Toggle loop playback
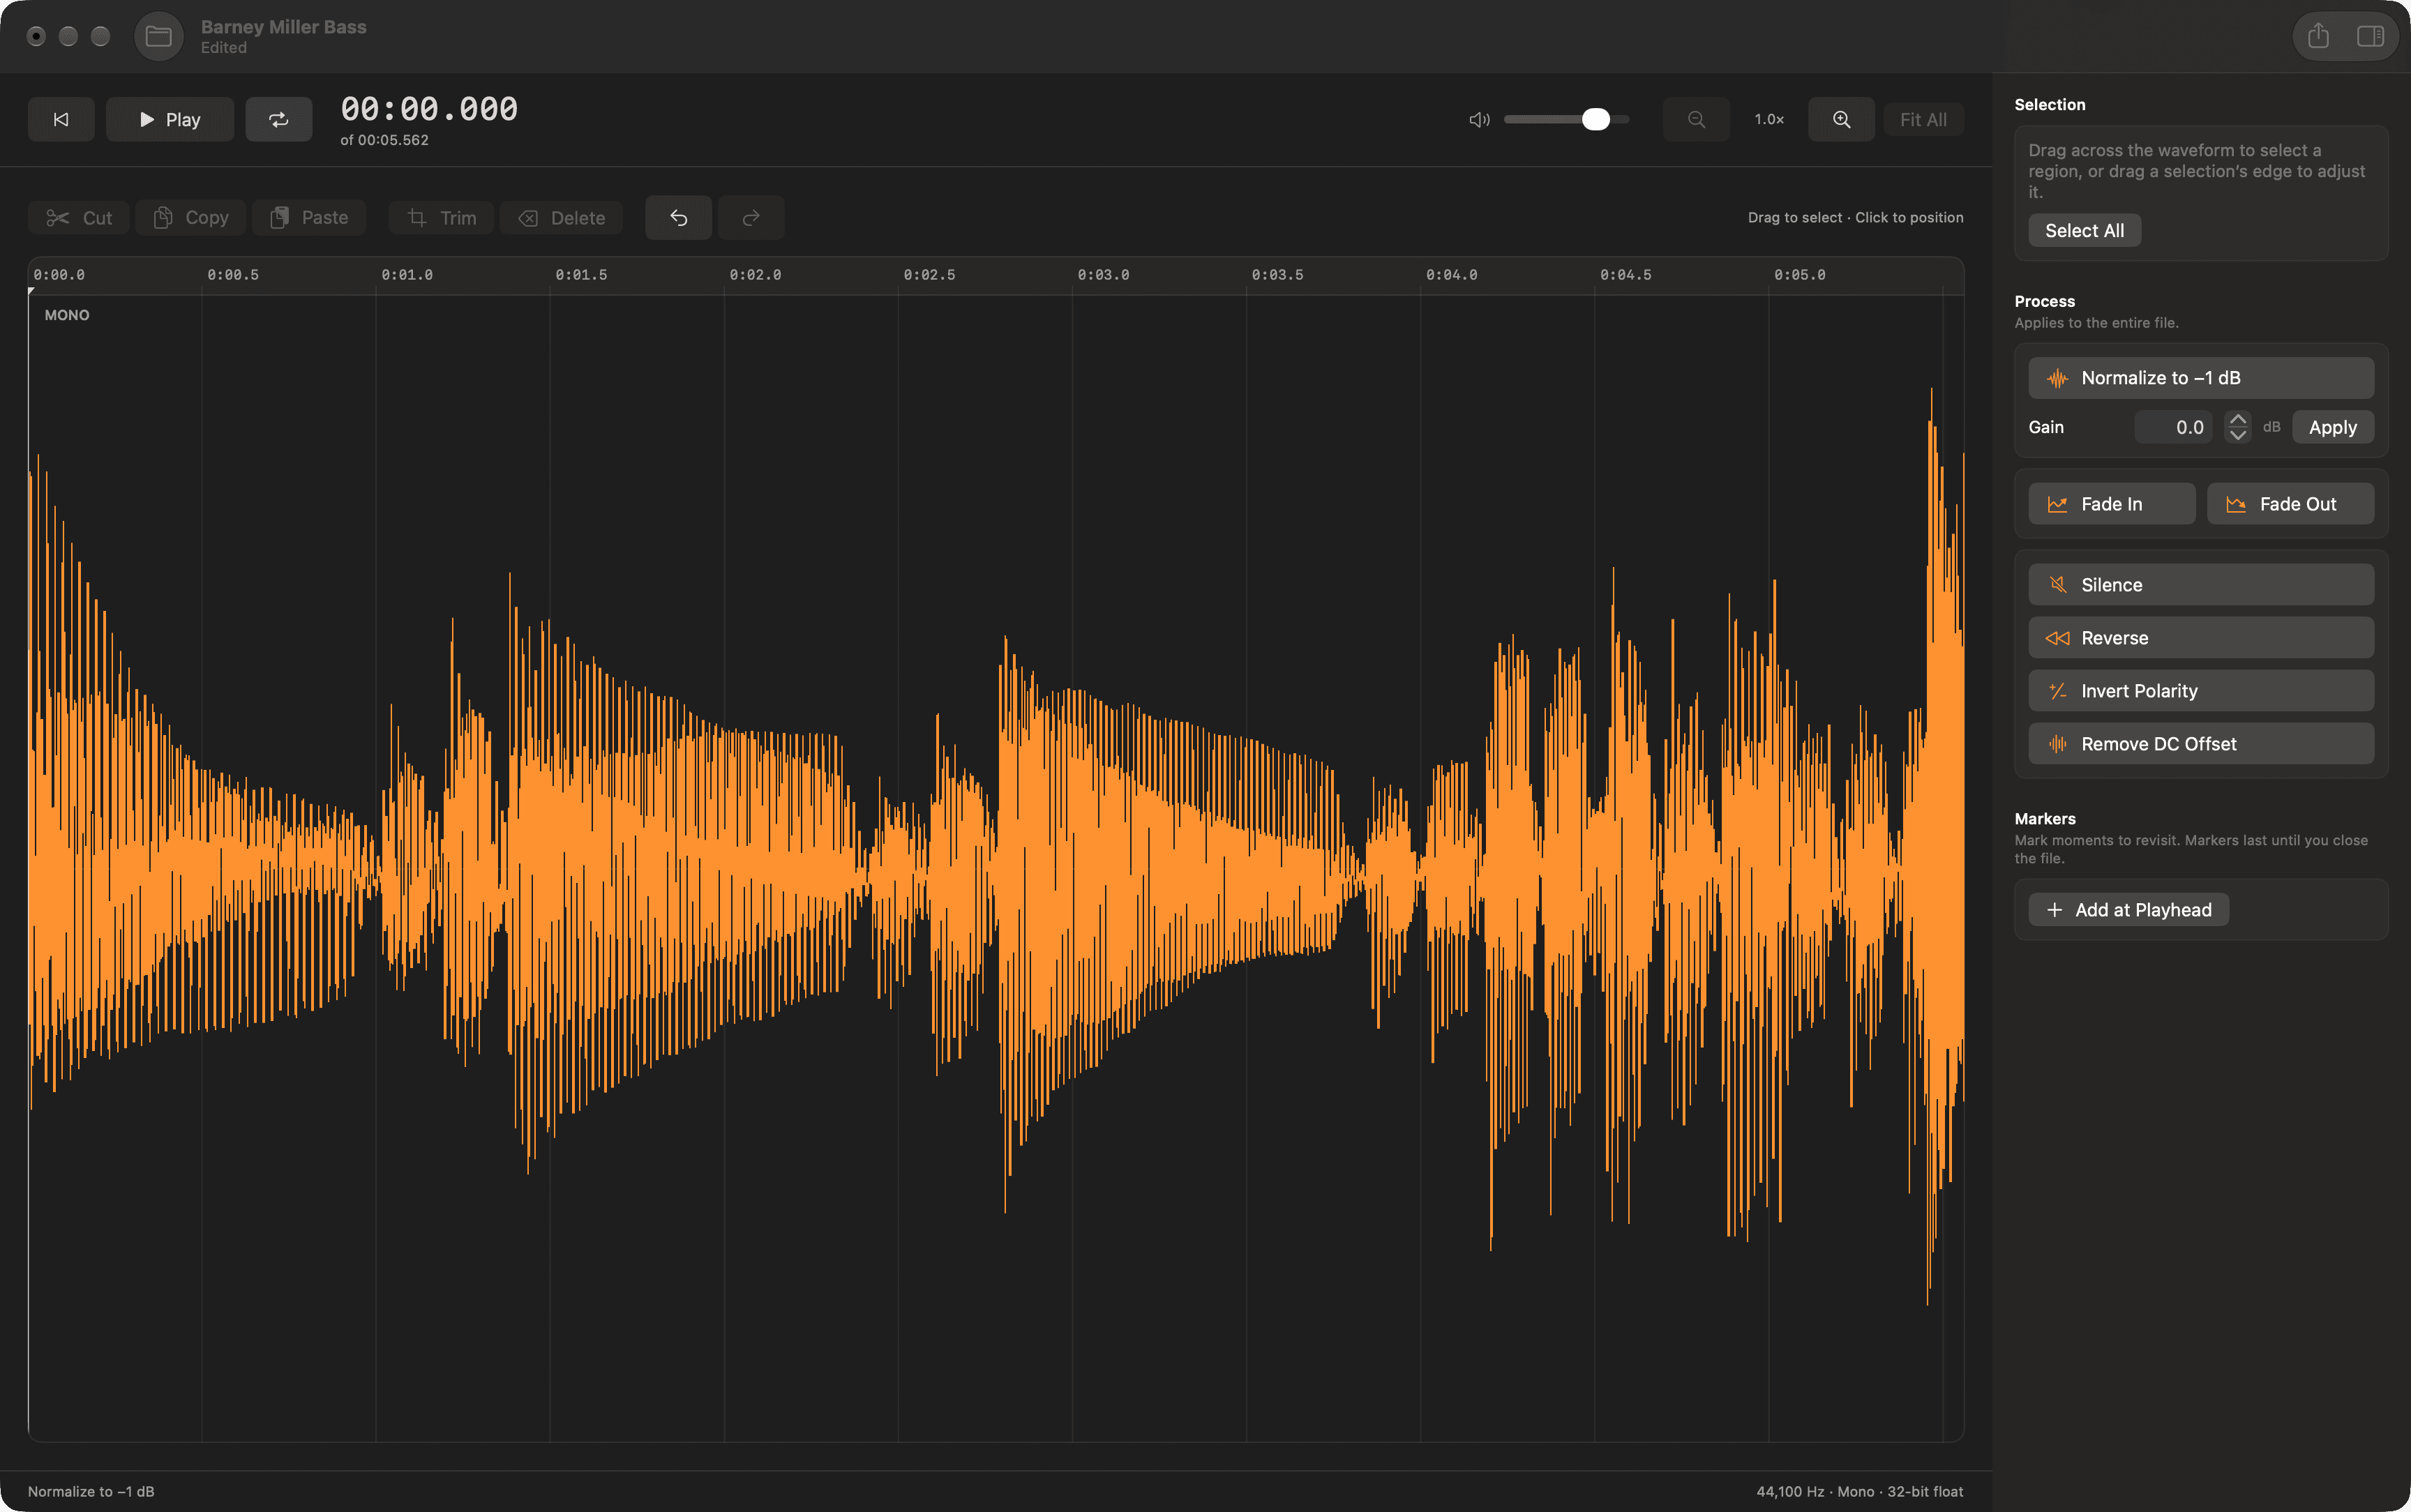The width and height of the screenshot is (2411, 1512). pos(279,119)
